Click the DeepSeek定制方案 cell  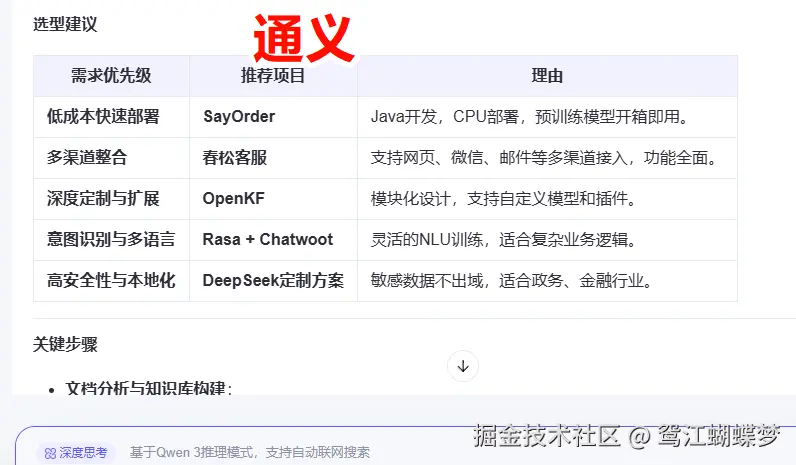(273, 281)
